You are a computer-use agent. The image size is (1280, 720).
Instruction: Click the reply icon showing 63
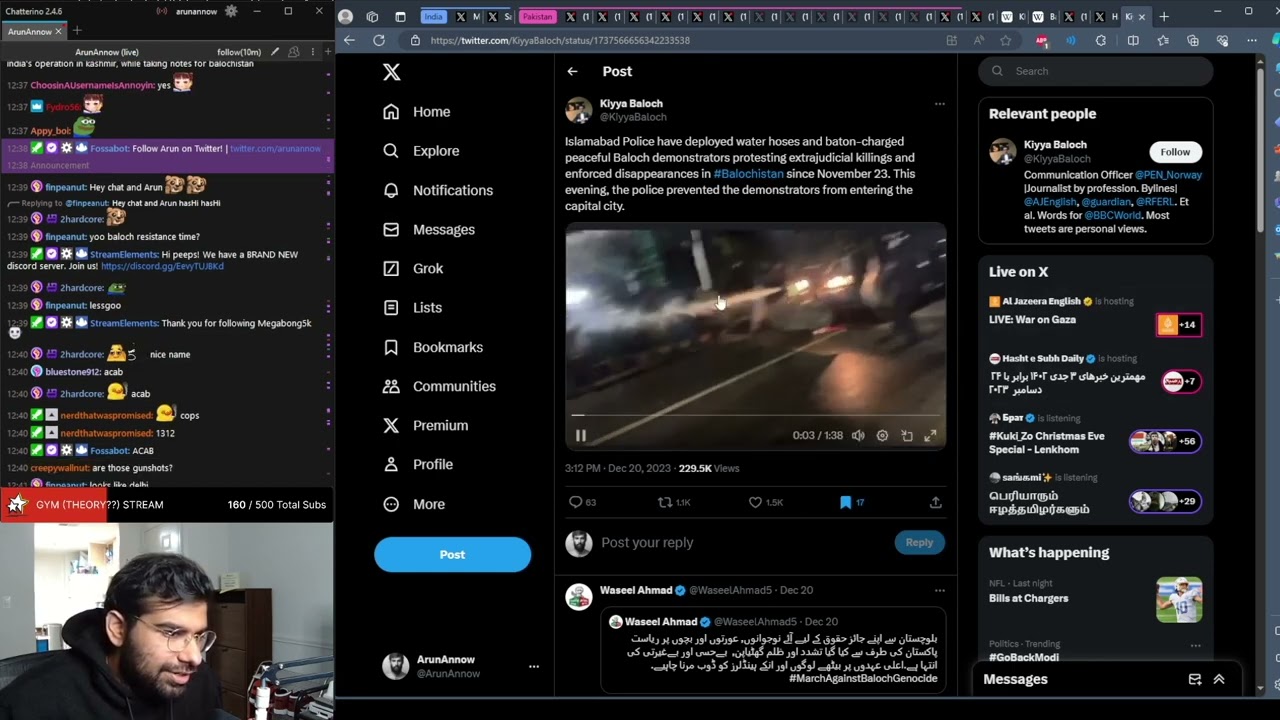tap(575, 502)
